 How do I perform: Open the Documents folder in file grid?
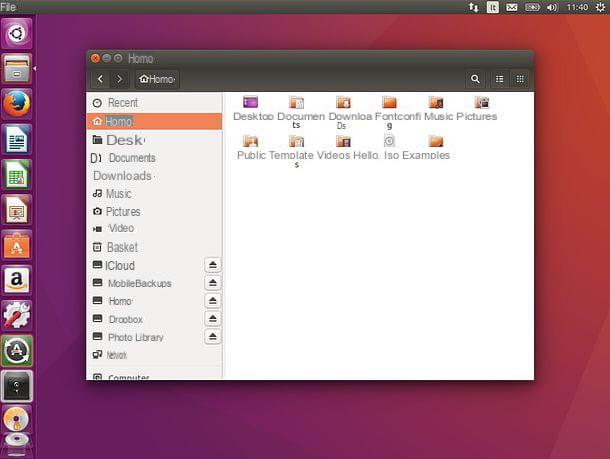pos(296,102)
